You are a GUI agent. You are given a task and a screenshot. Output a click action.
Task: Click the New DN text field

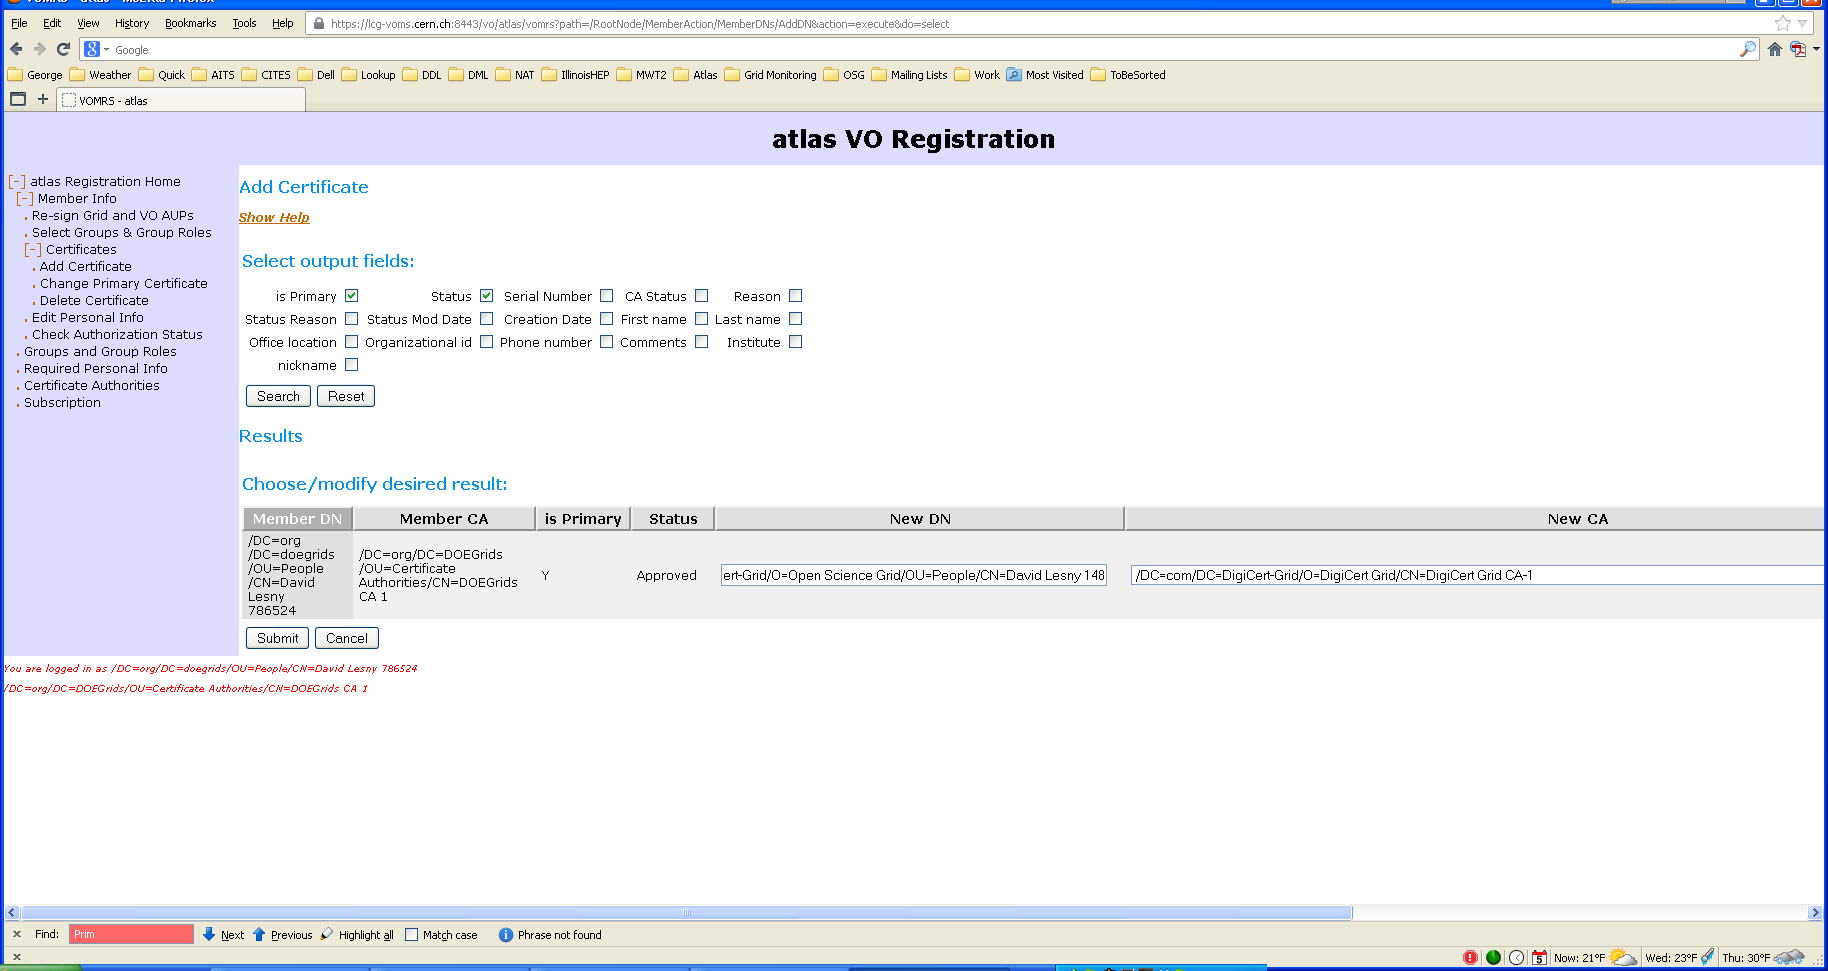tap(913, 575)
